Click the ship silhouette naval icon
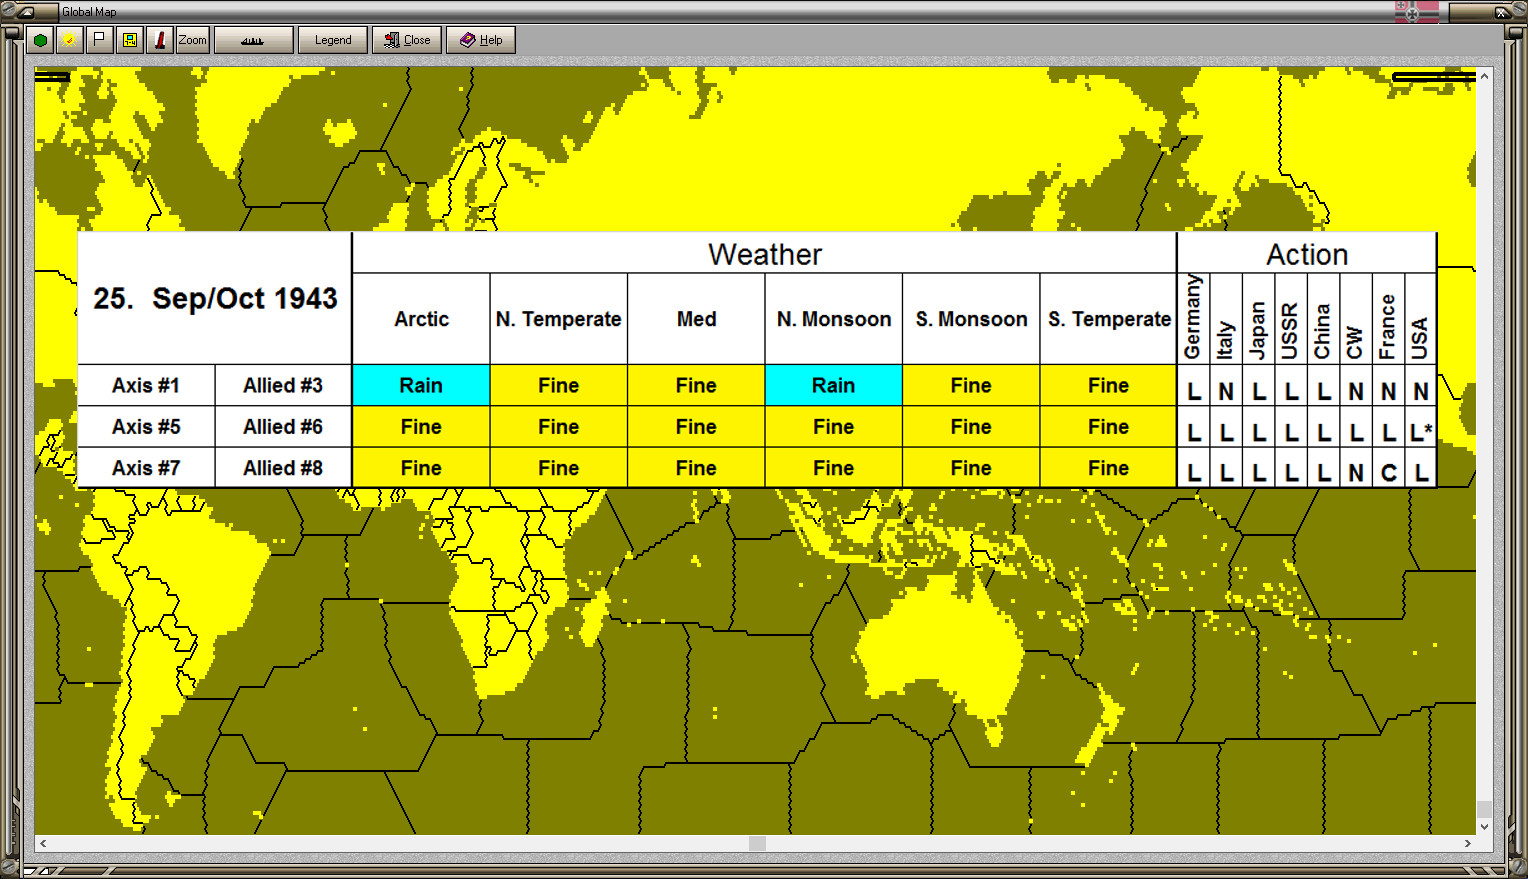 pos(253,40)
